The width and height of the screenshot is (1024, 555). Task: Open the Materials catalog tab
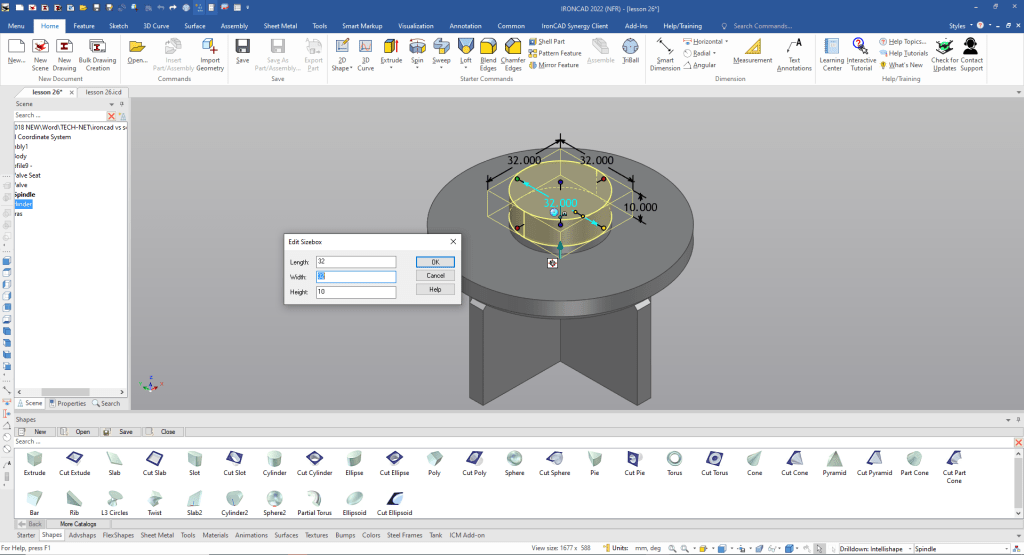click(x=215, y=535)
